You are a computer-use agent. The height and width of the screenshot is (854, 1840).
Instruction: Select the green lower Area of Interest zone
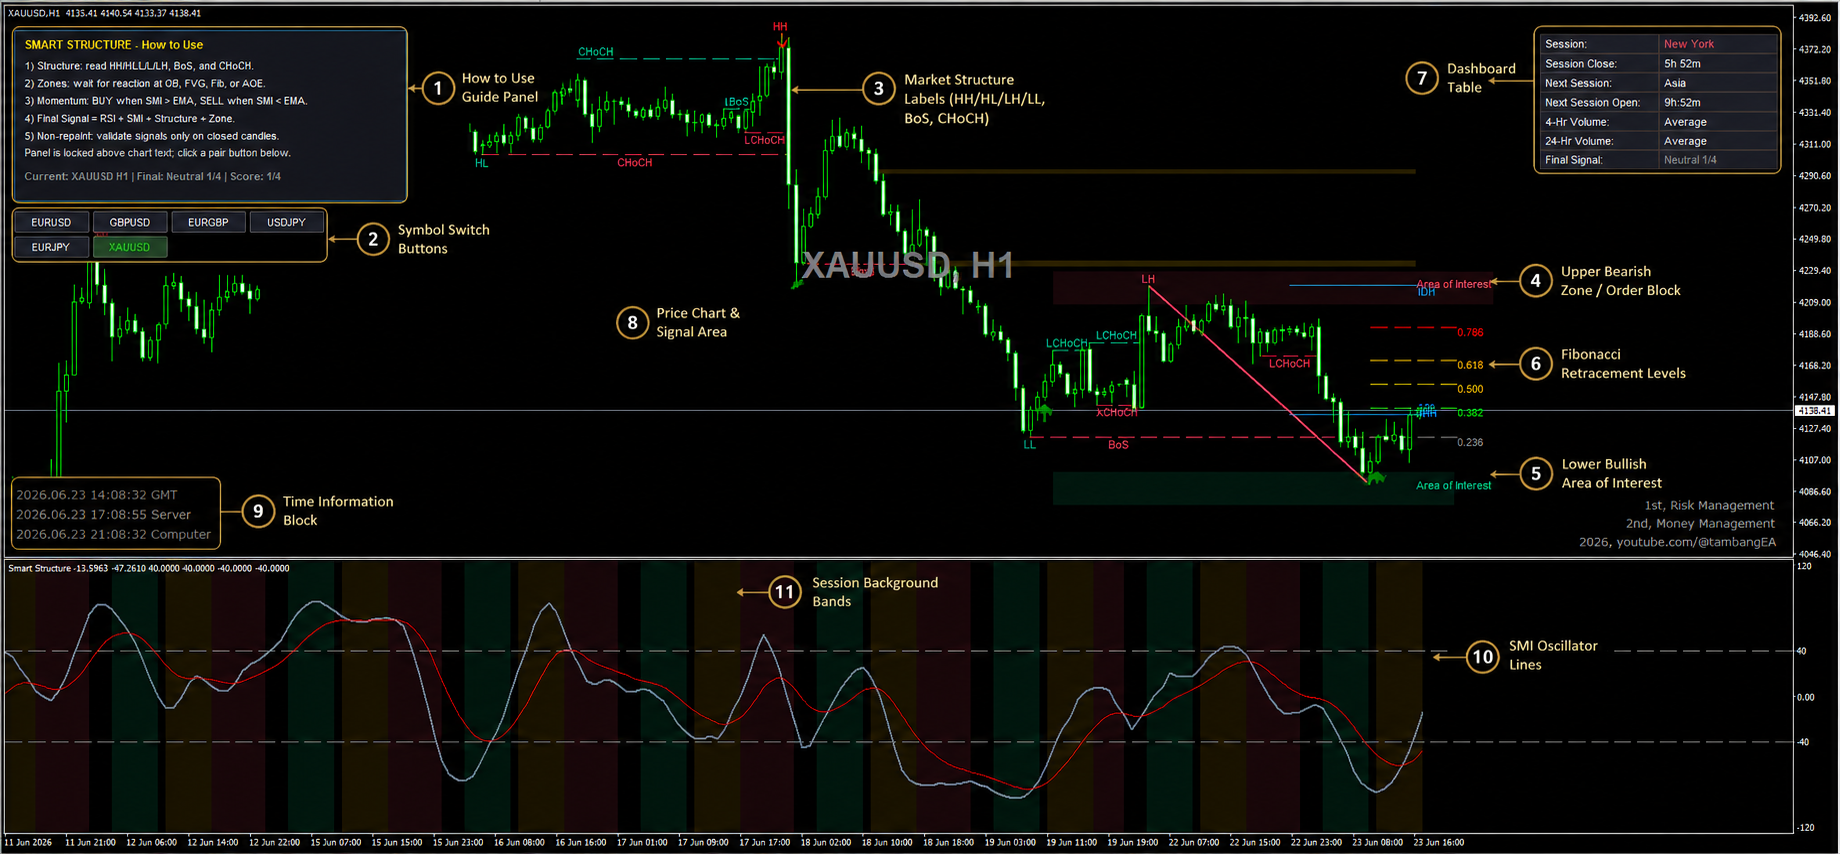pos(1253,488)
